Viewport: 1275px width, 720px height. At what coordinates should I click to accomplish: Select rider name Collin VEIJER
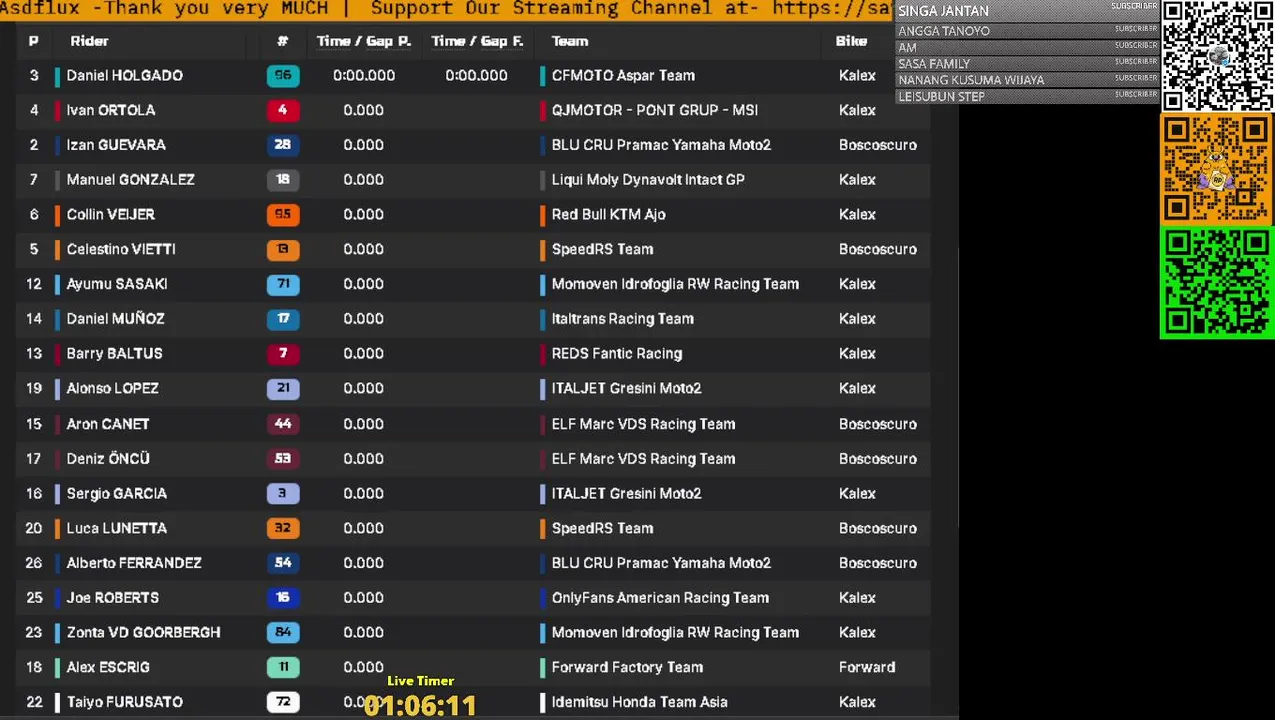pyautogui.click(x=110, y=214)
